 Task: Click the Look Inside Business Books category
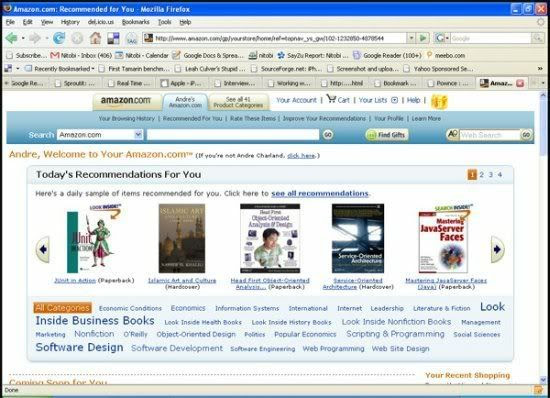(95, 321)
